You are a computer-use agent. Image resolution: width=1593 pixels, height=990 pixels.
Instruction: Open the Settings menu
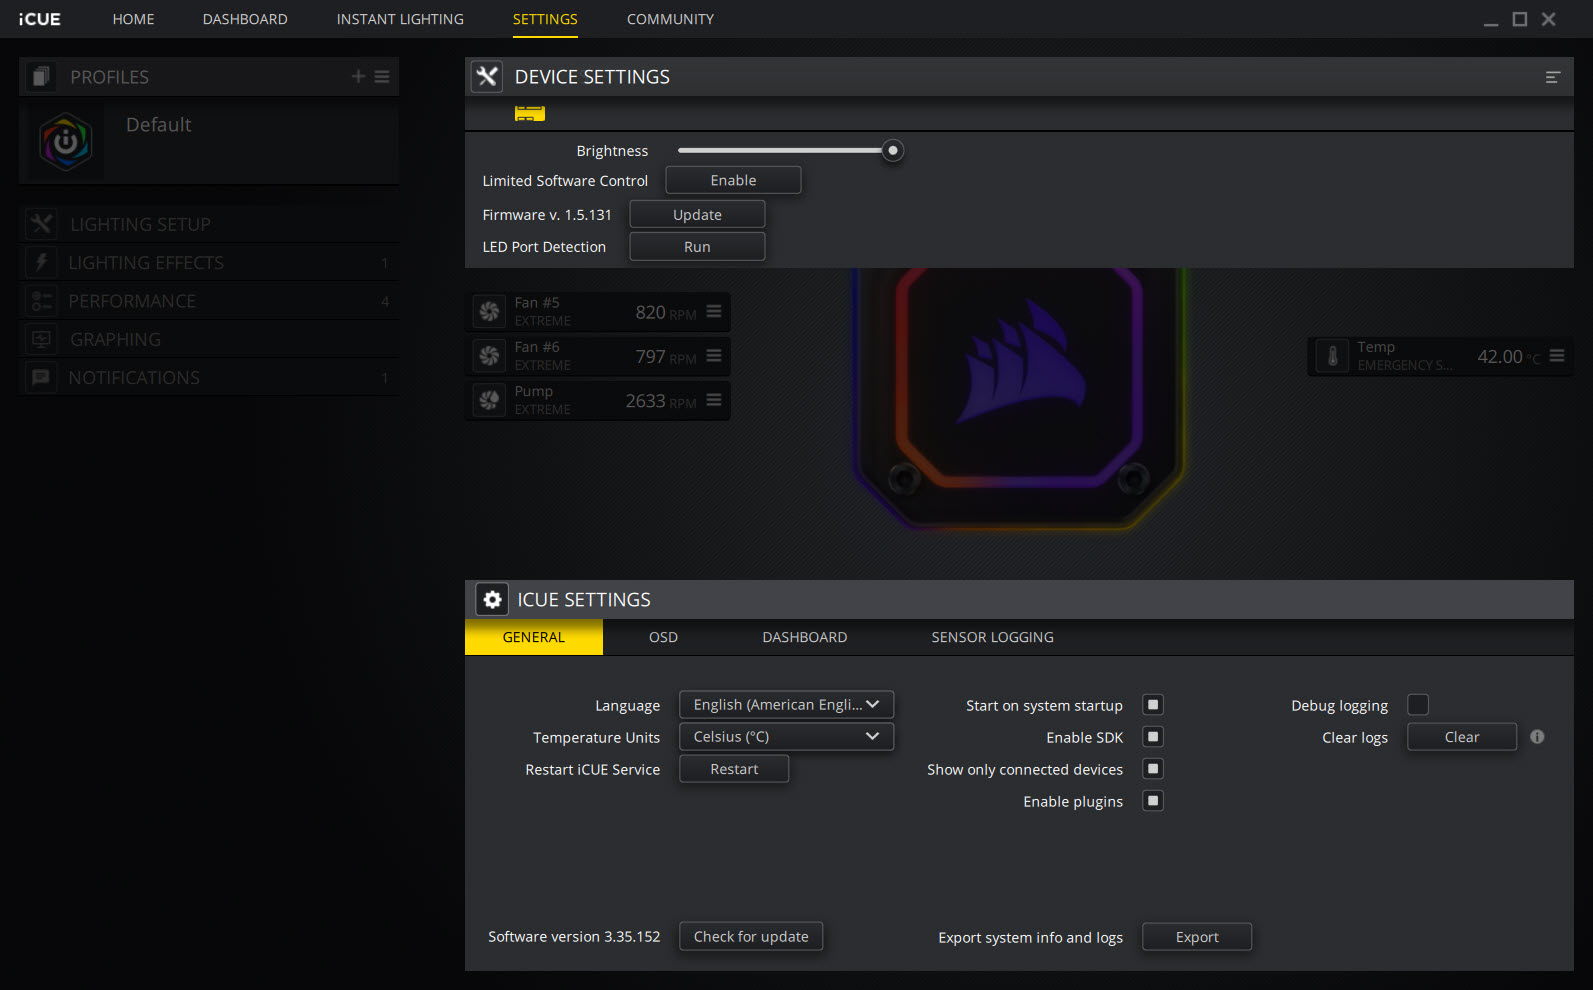[x=545, y=19]
